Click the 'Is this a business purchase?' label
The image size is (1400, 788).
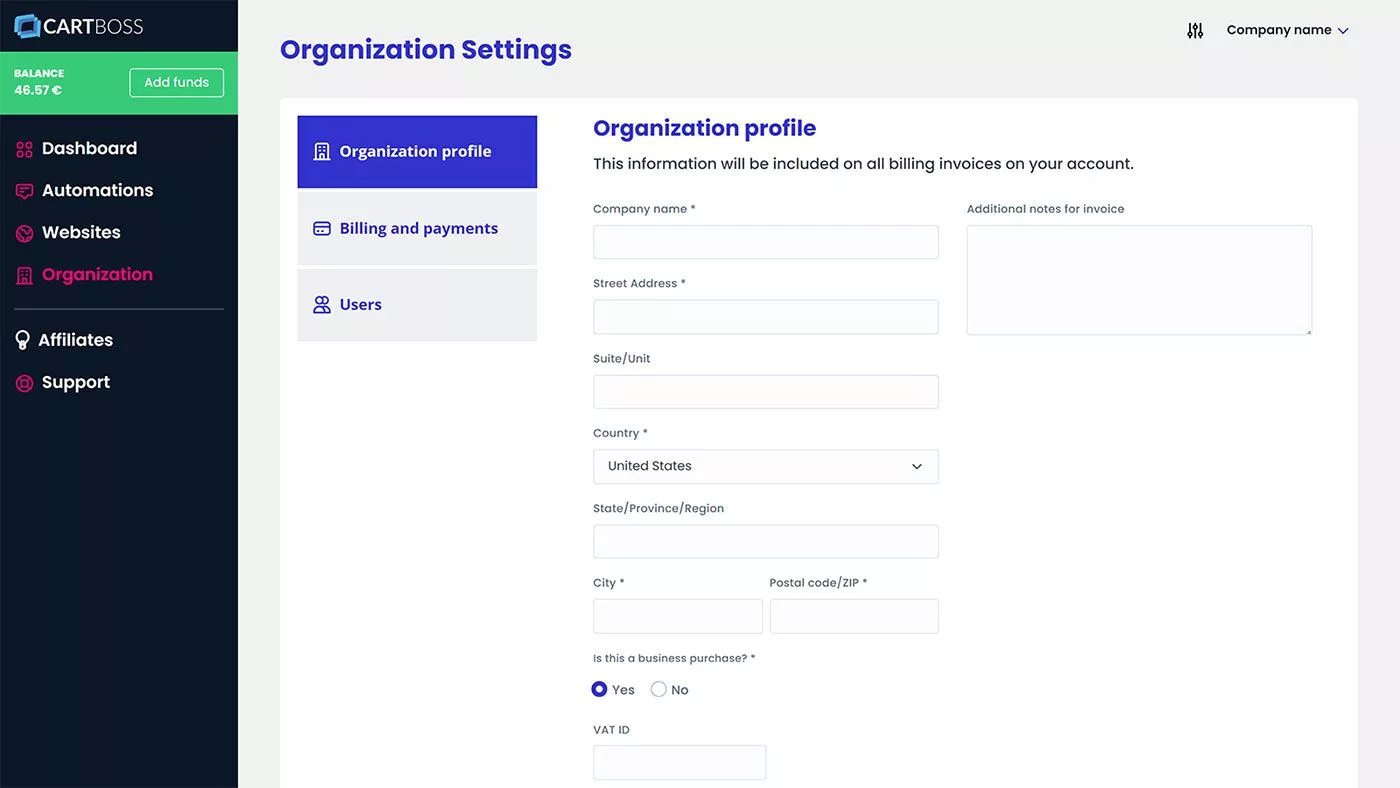(674, 658)
